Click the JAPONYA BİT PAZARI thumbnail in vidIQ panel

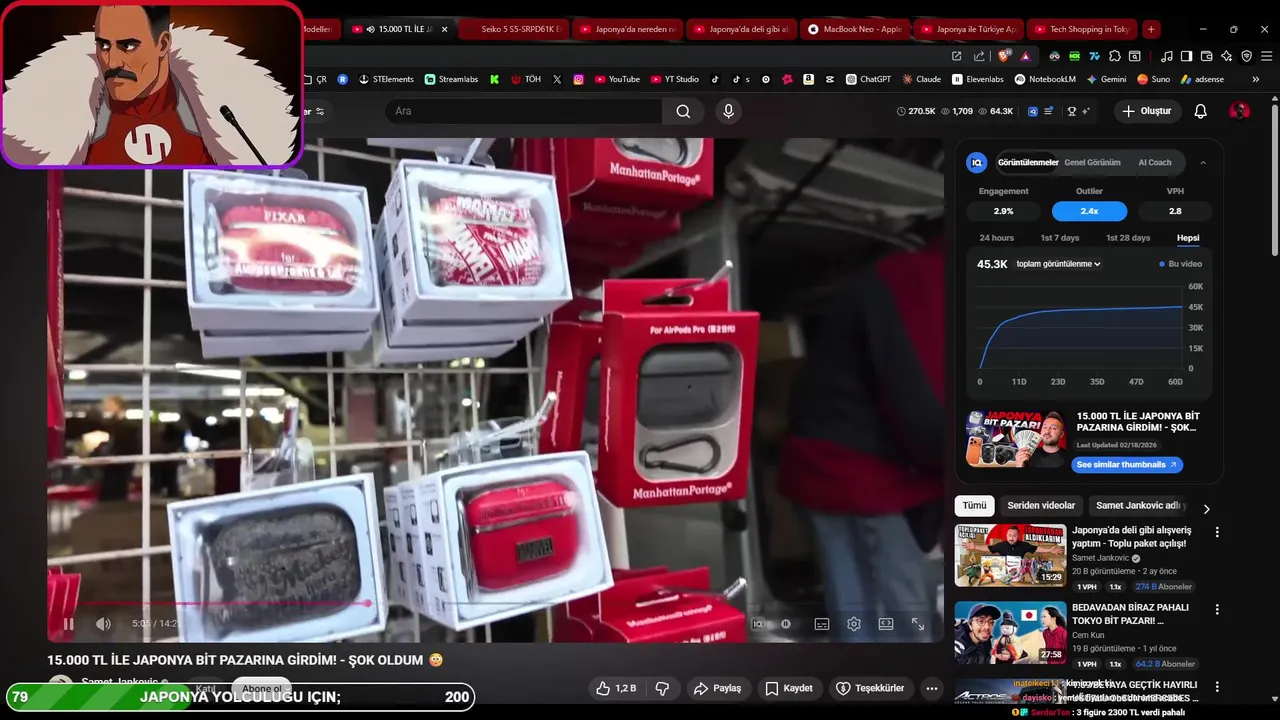1015,439
